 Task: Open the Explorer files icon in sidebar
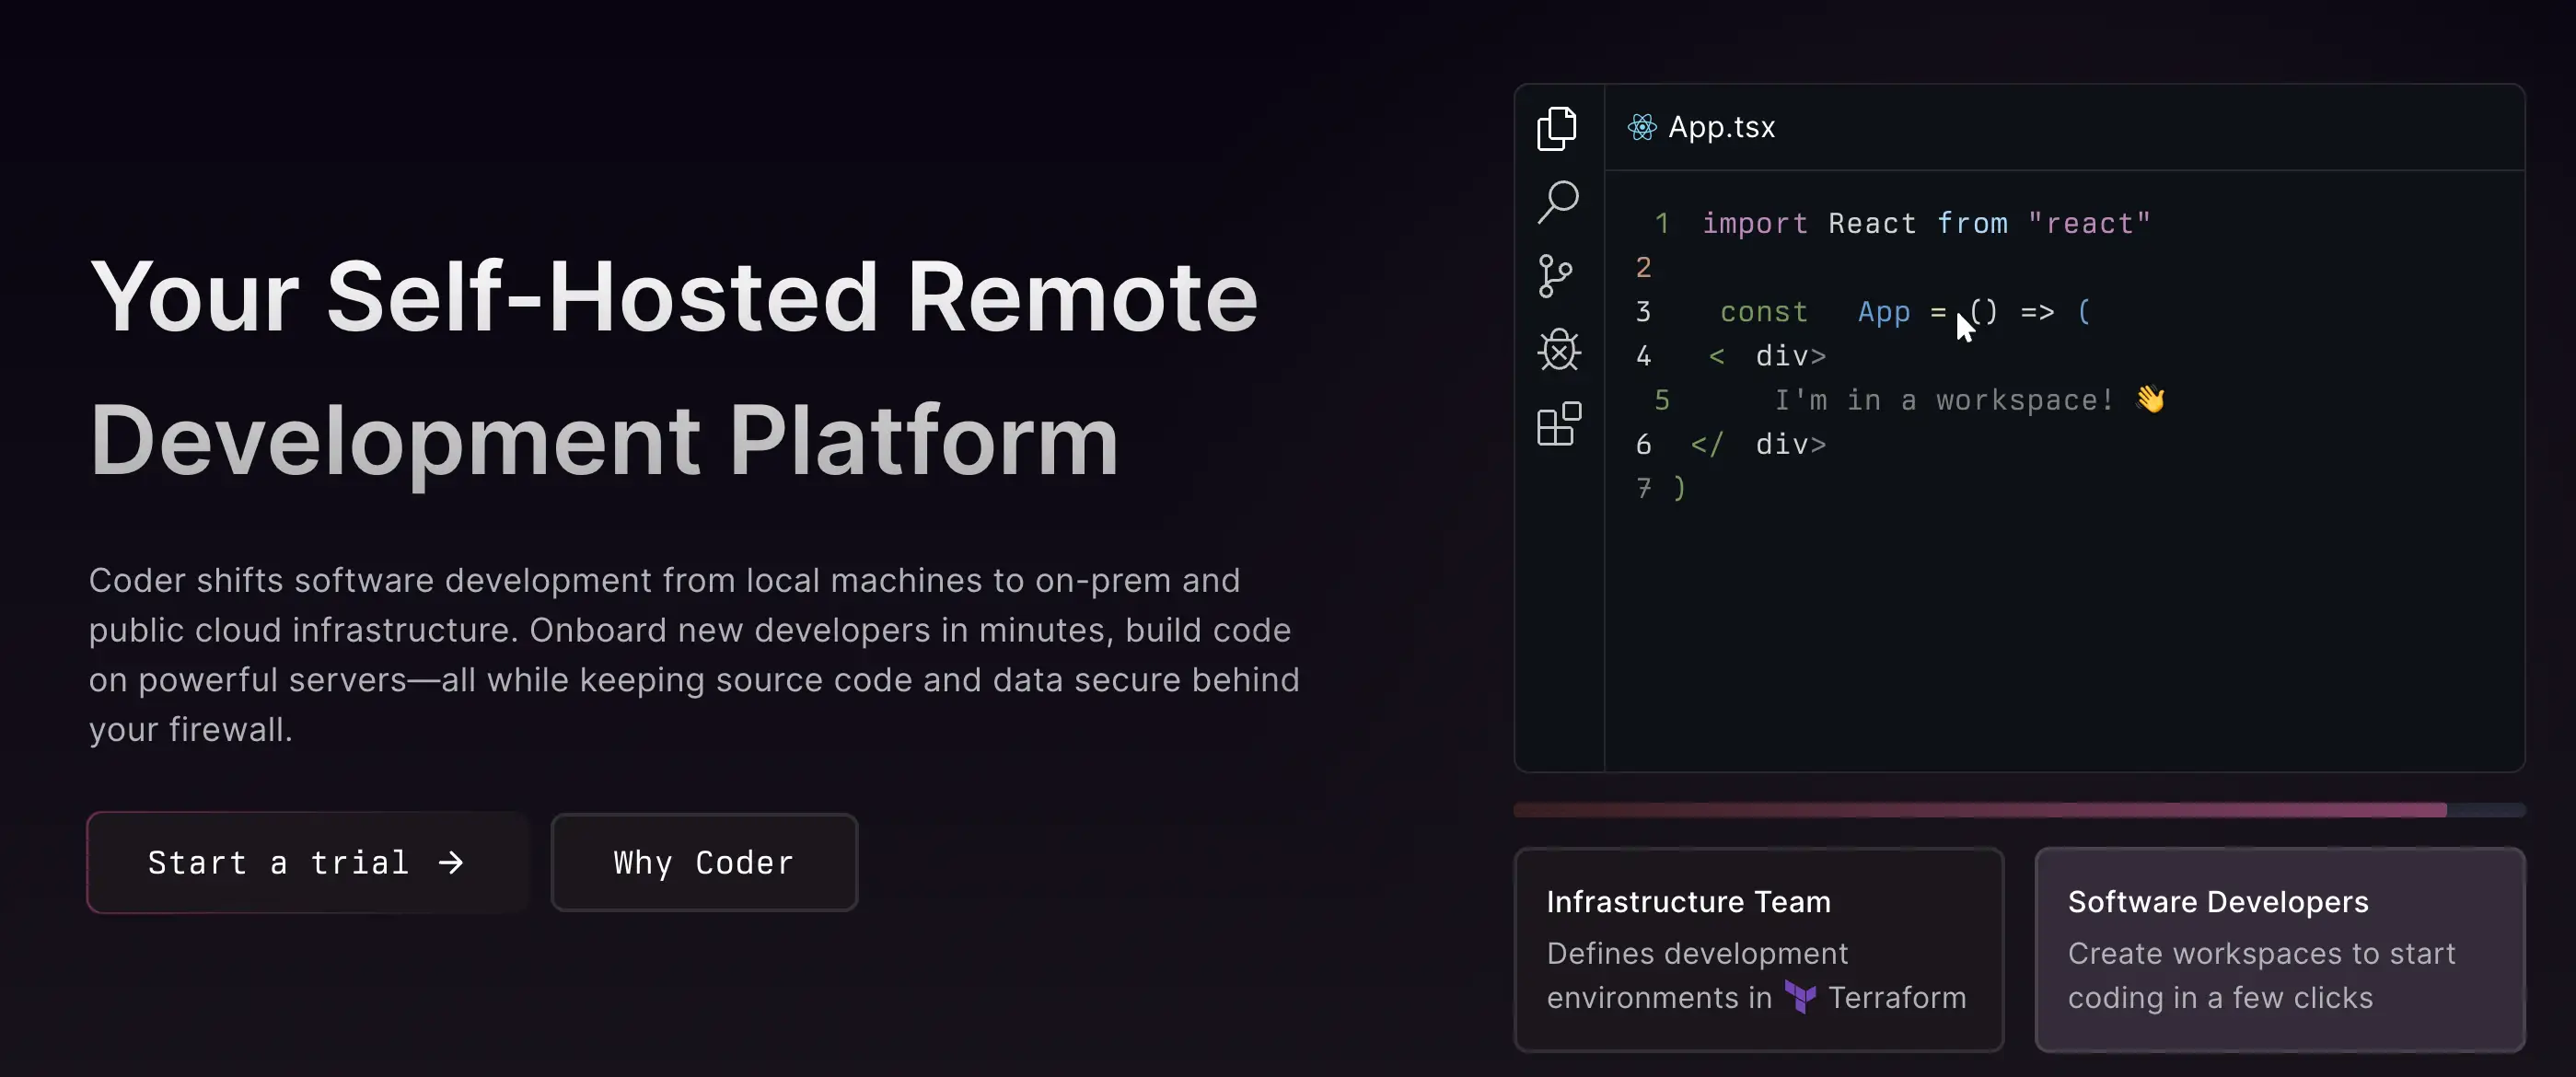coord(1557,128)
